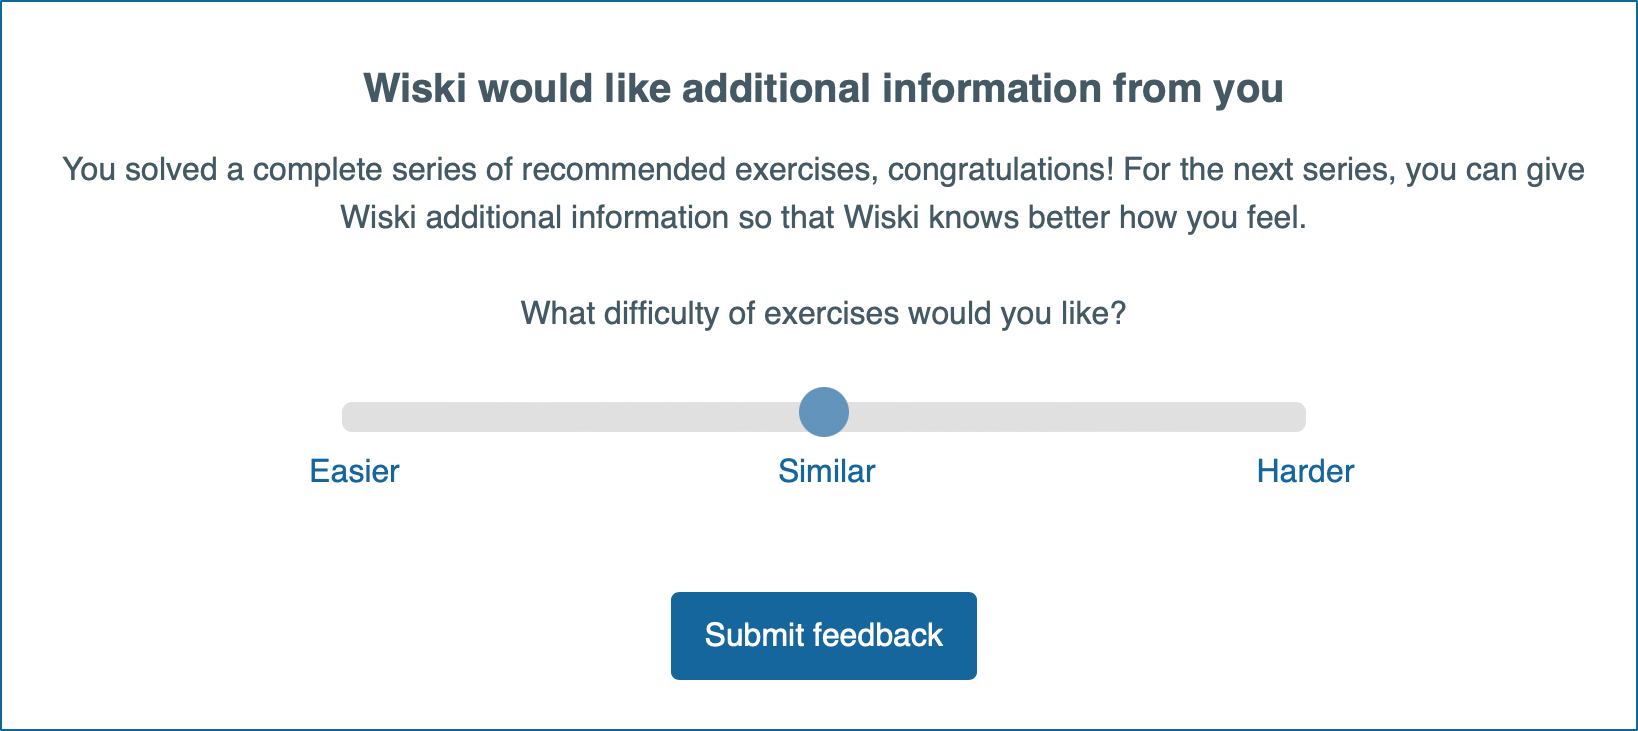1638x731 pixels.
Task: Click 'recommended exercises' in the description
Action: [699, 169]
